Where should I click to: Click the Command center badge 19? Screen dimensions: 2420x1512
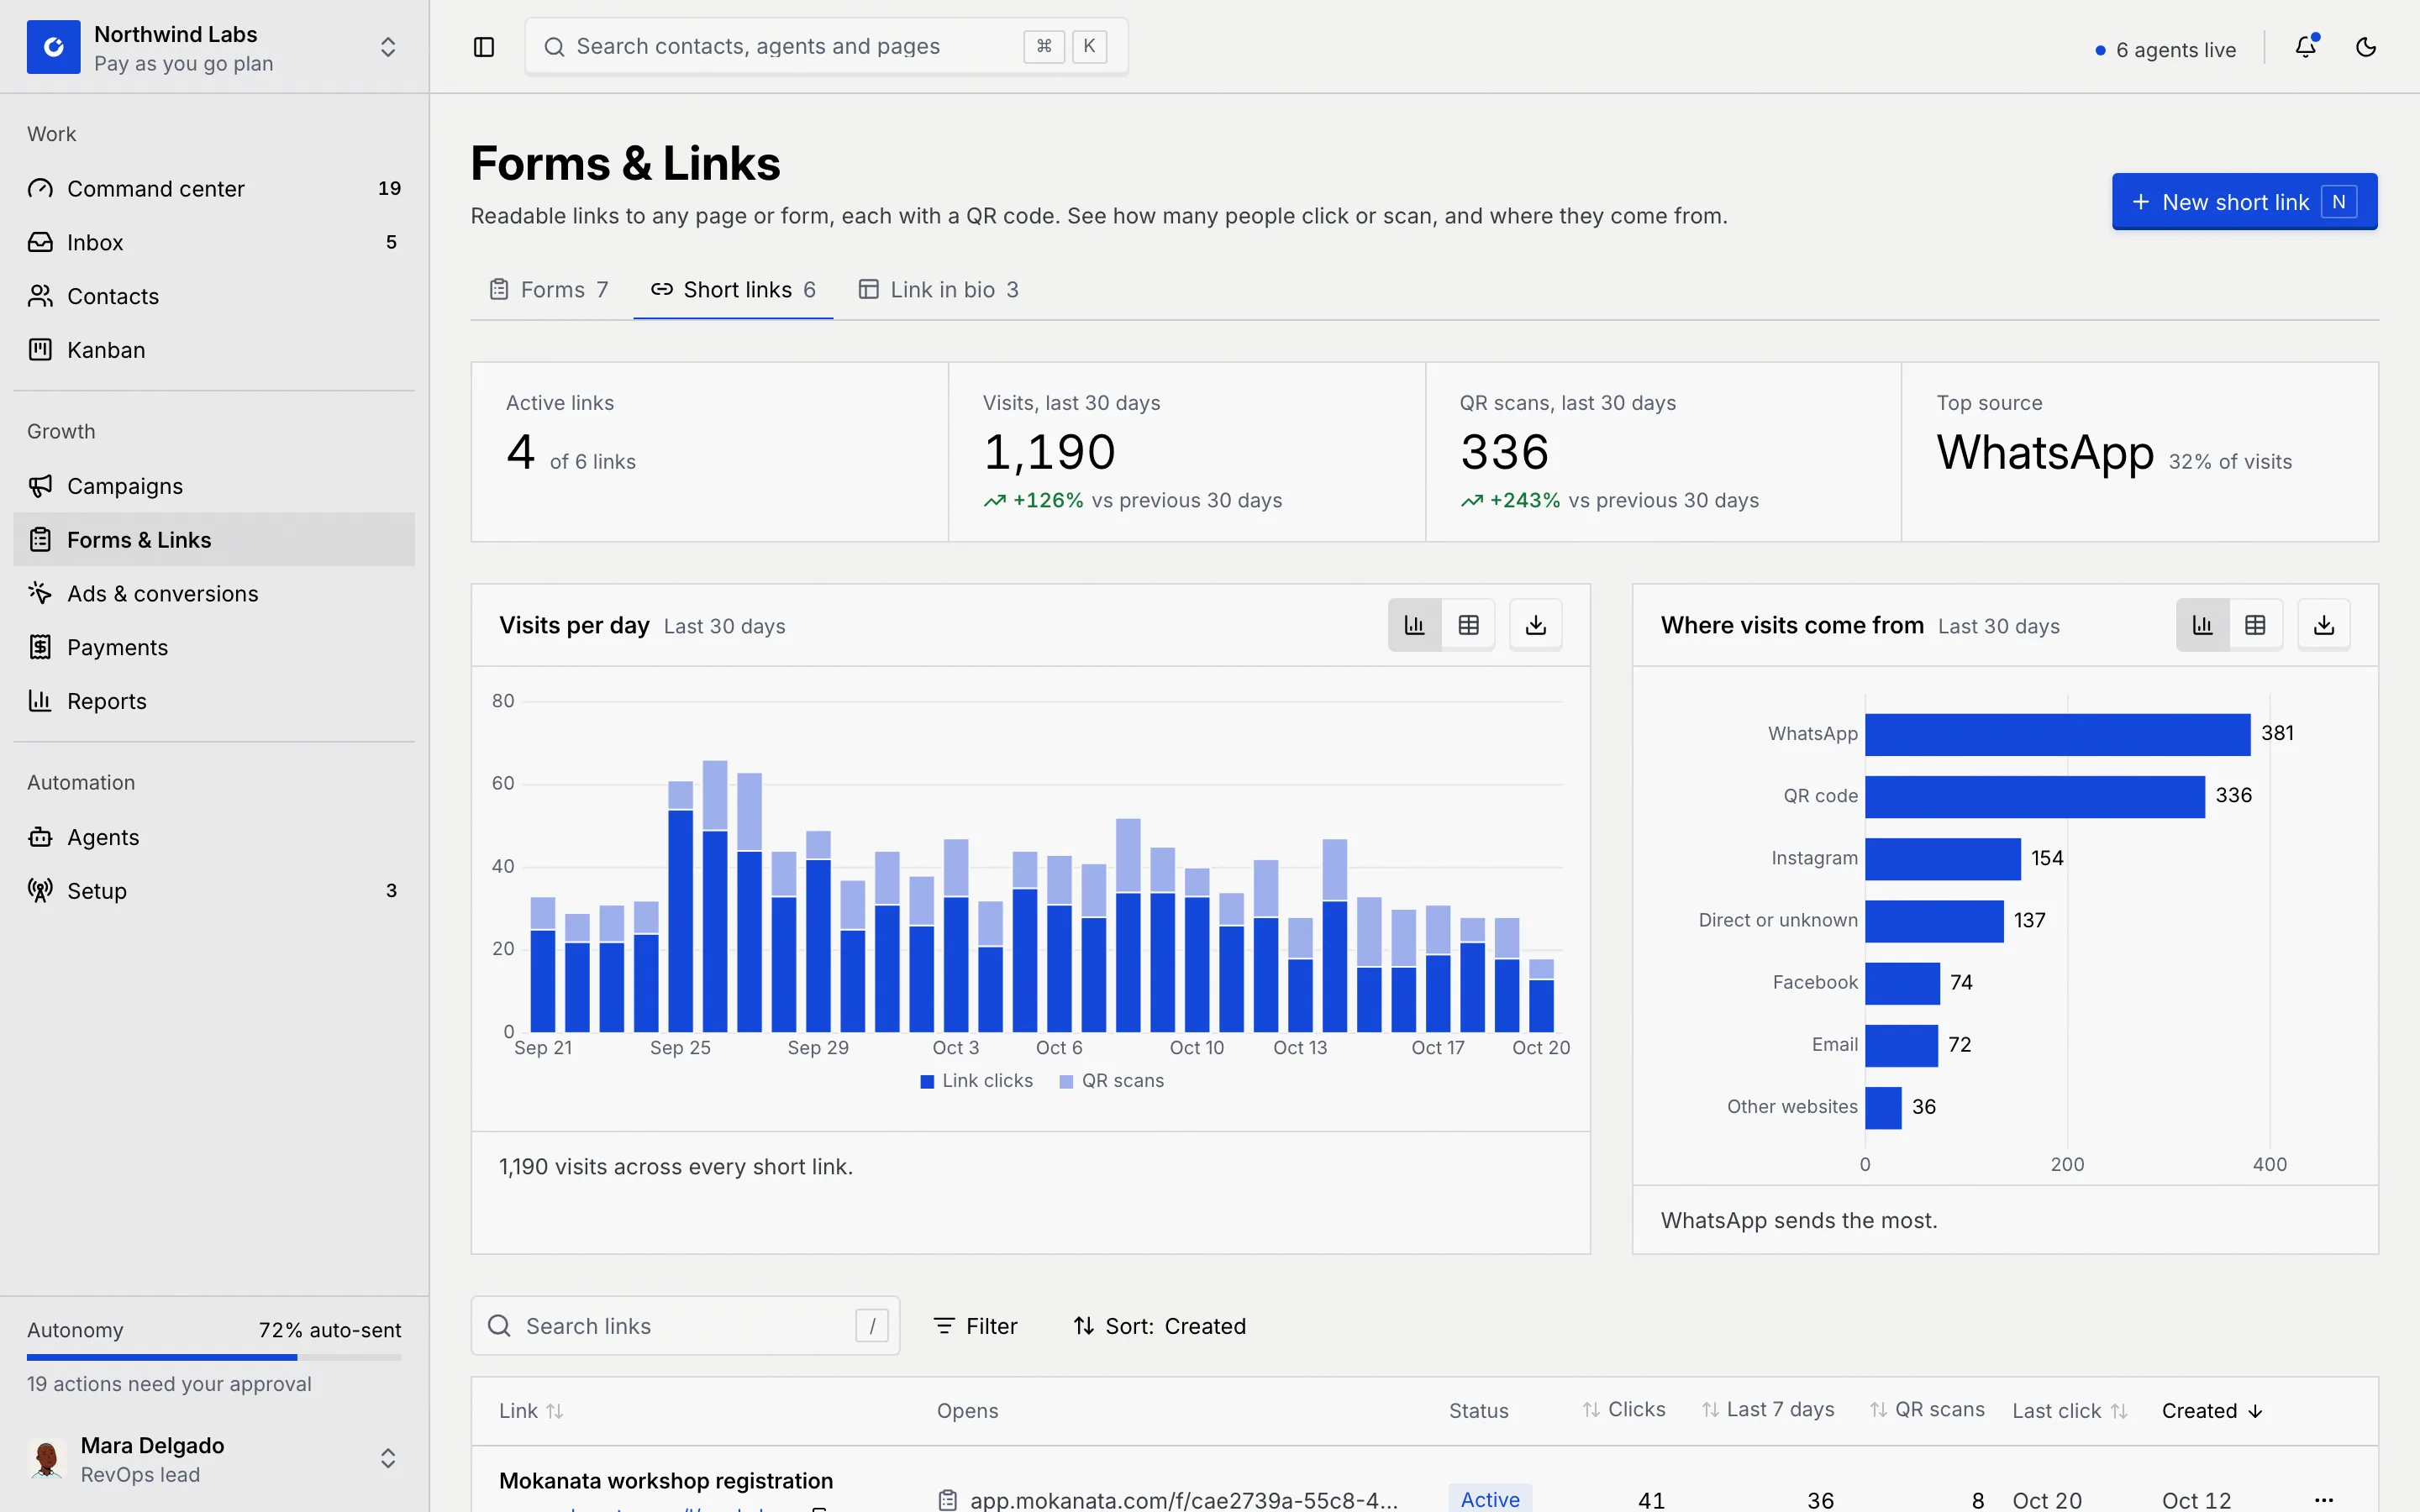pyautogui.click(x=389, y=188)
